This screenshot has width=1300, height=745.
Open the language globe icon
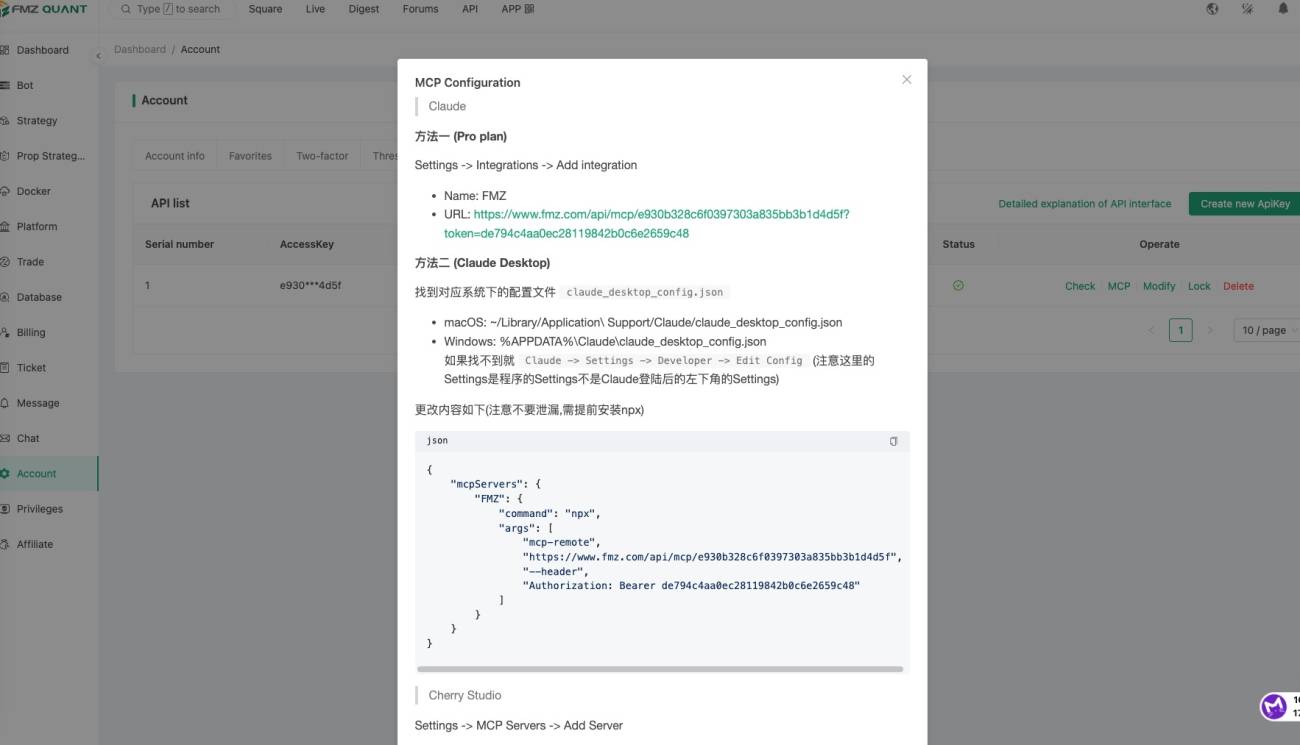(1212, 9)
